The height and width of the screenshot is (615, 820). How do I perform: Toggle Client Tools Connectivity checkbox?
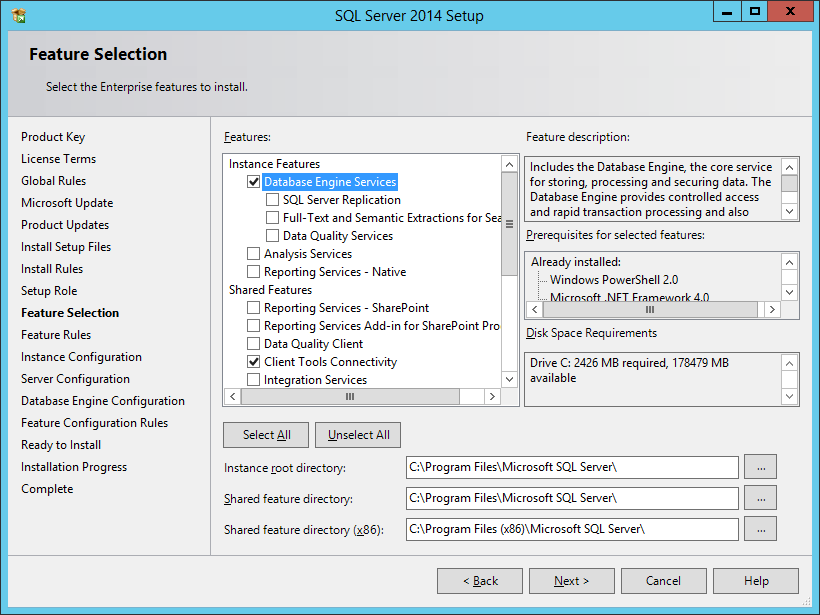point(254,362)
